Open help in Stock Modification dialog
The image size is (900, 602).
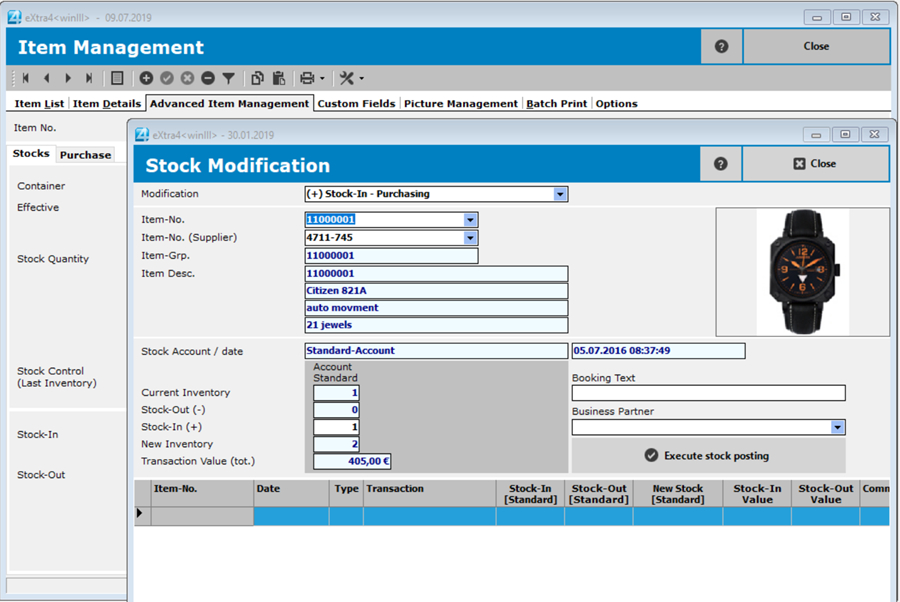click(x=720, y=164)
